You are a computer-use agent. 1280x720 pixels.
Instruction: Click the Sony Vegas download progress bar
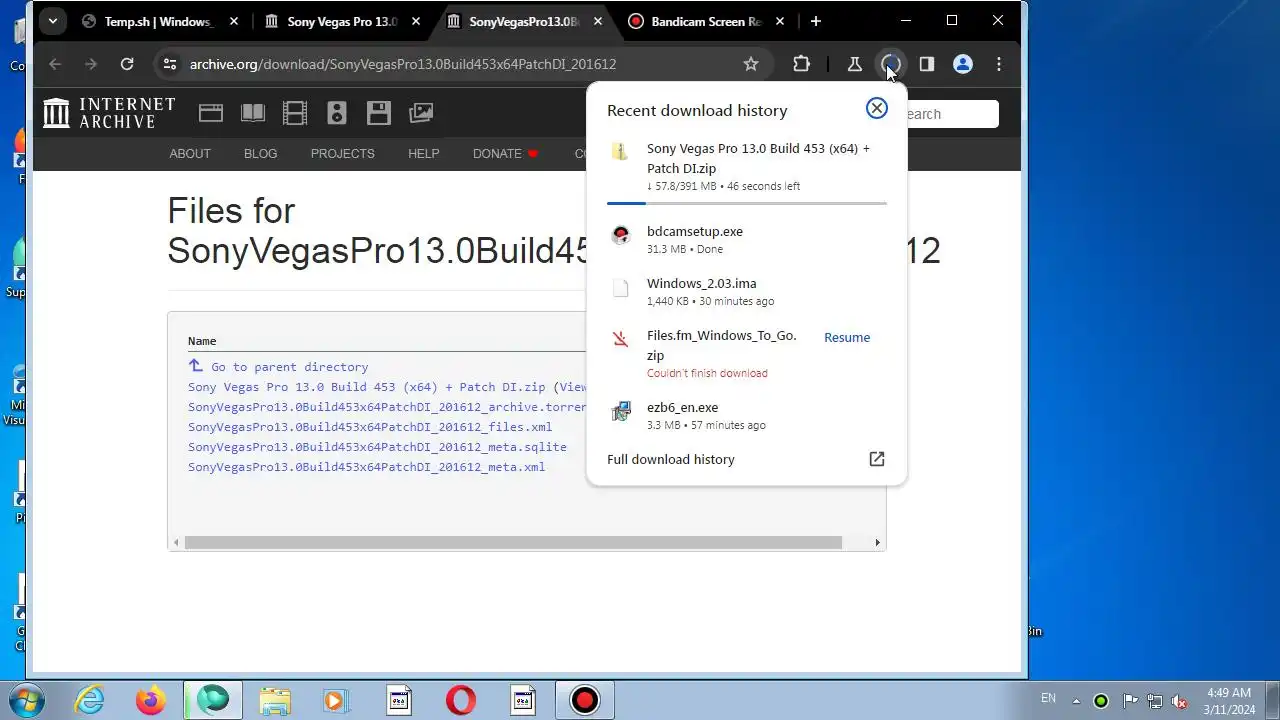[746, 203]
